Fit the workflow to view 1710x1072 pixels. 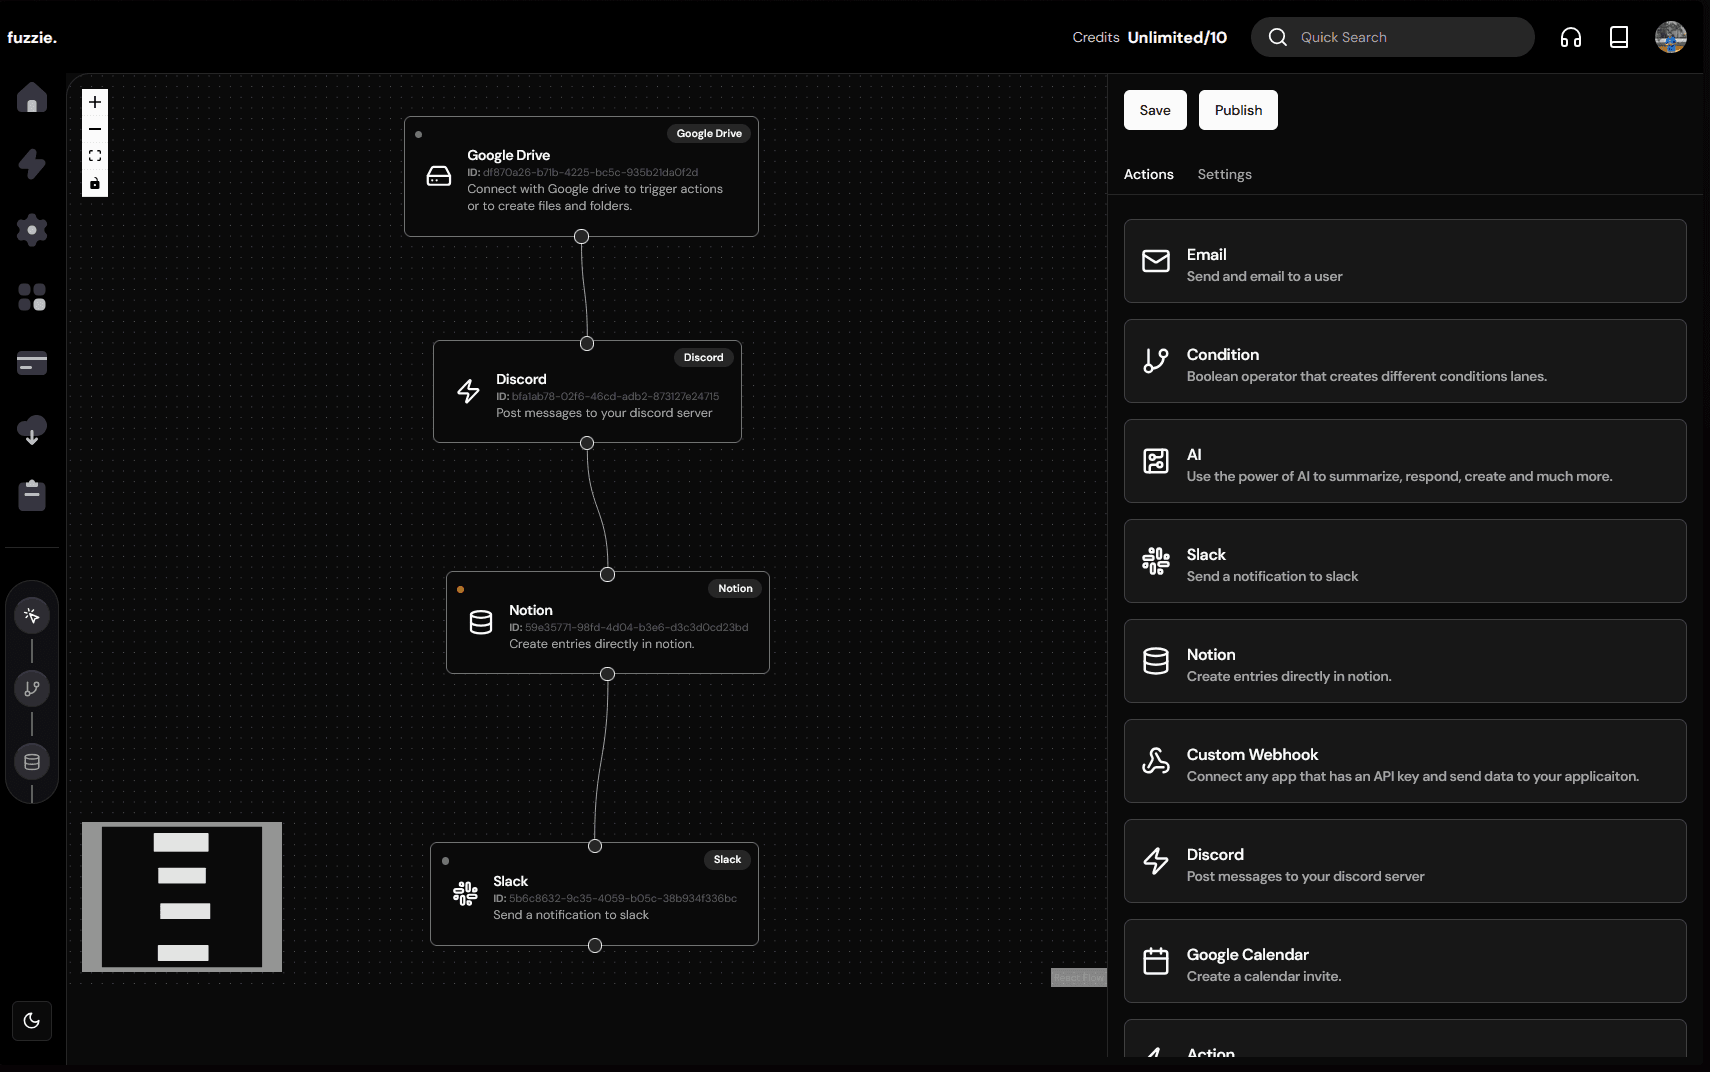point(95,156)
